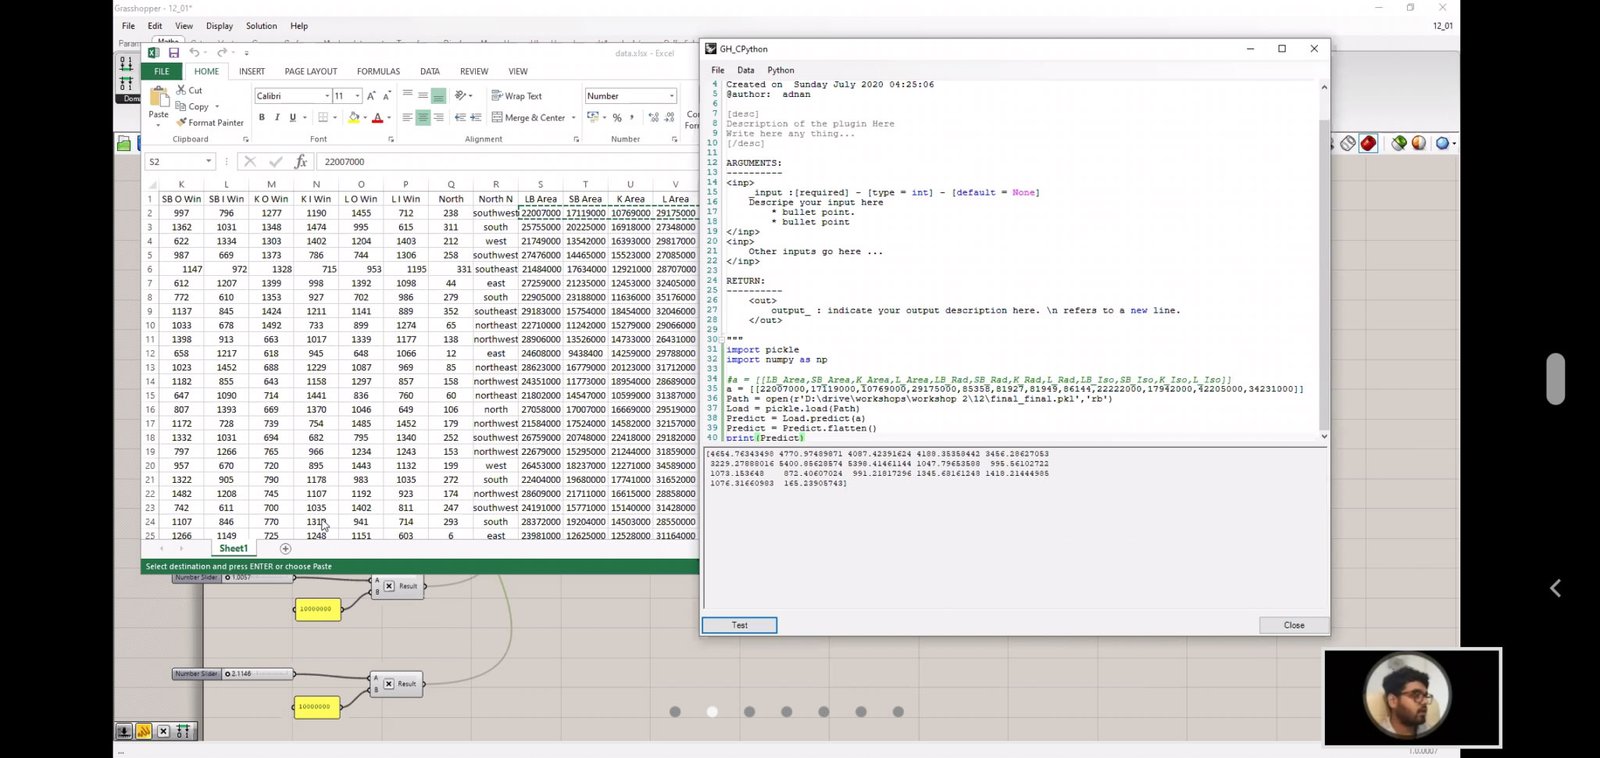The width and height of the screenshot is (1600, 758).
Task: Click the Excel Save icon
Action: point(174,53)
